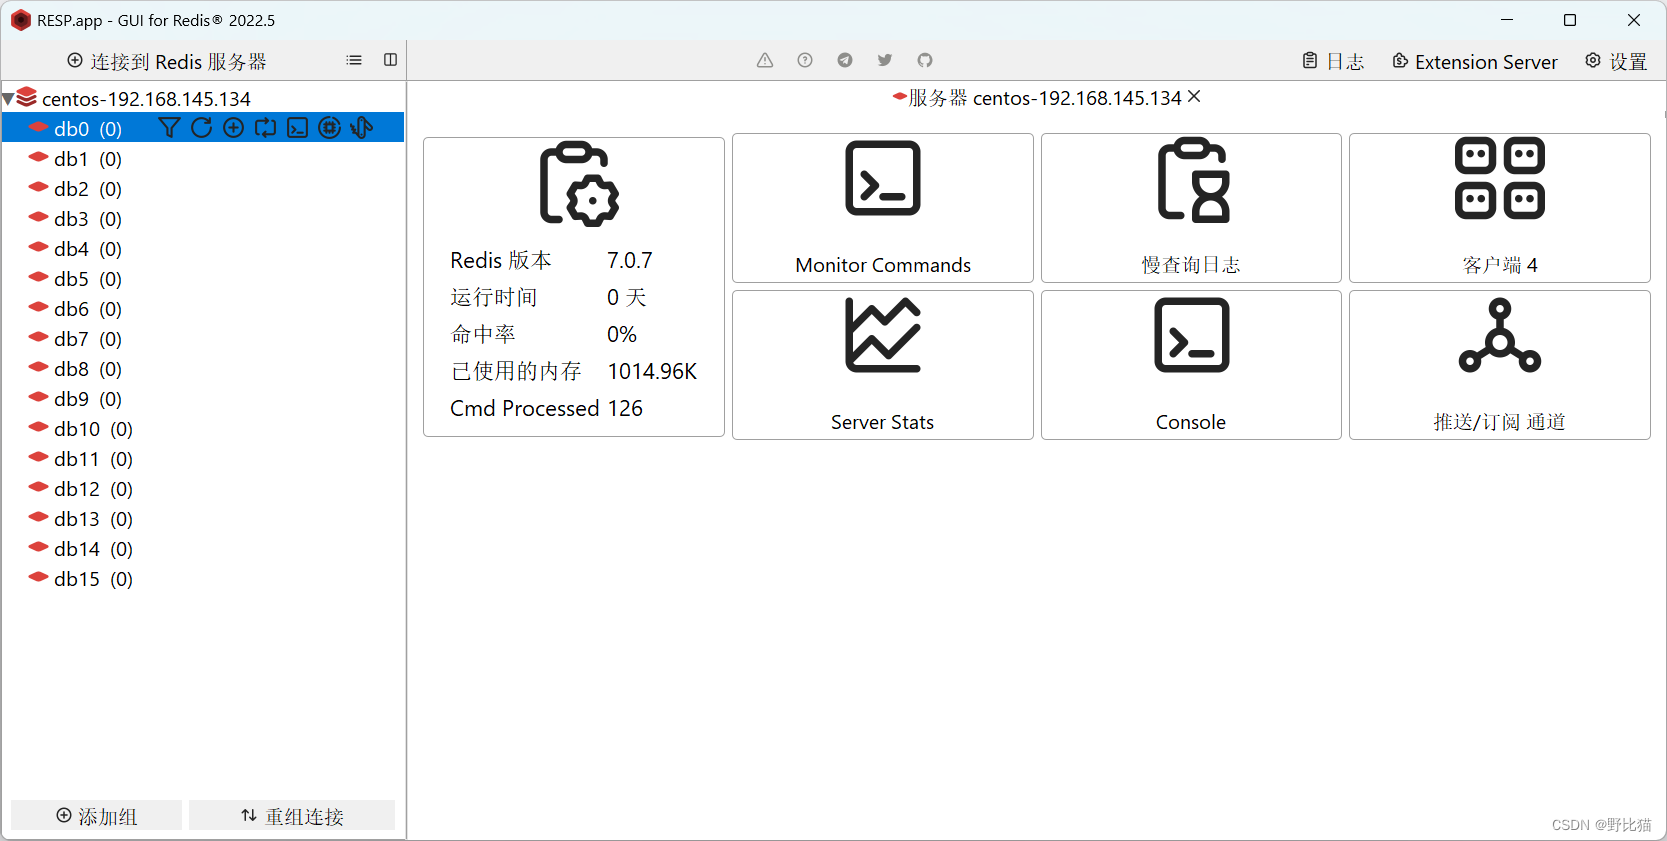Open the help question mark icon
Image resolution: width=1667 pixels, height=841 pixels.
click(805, 60)
